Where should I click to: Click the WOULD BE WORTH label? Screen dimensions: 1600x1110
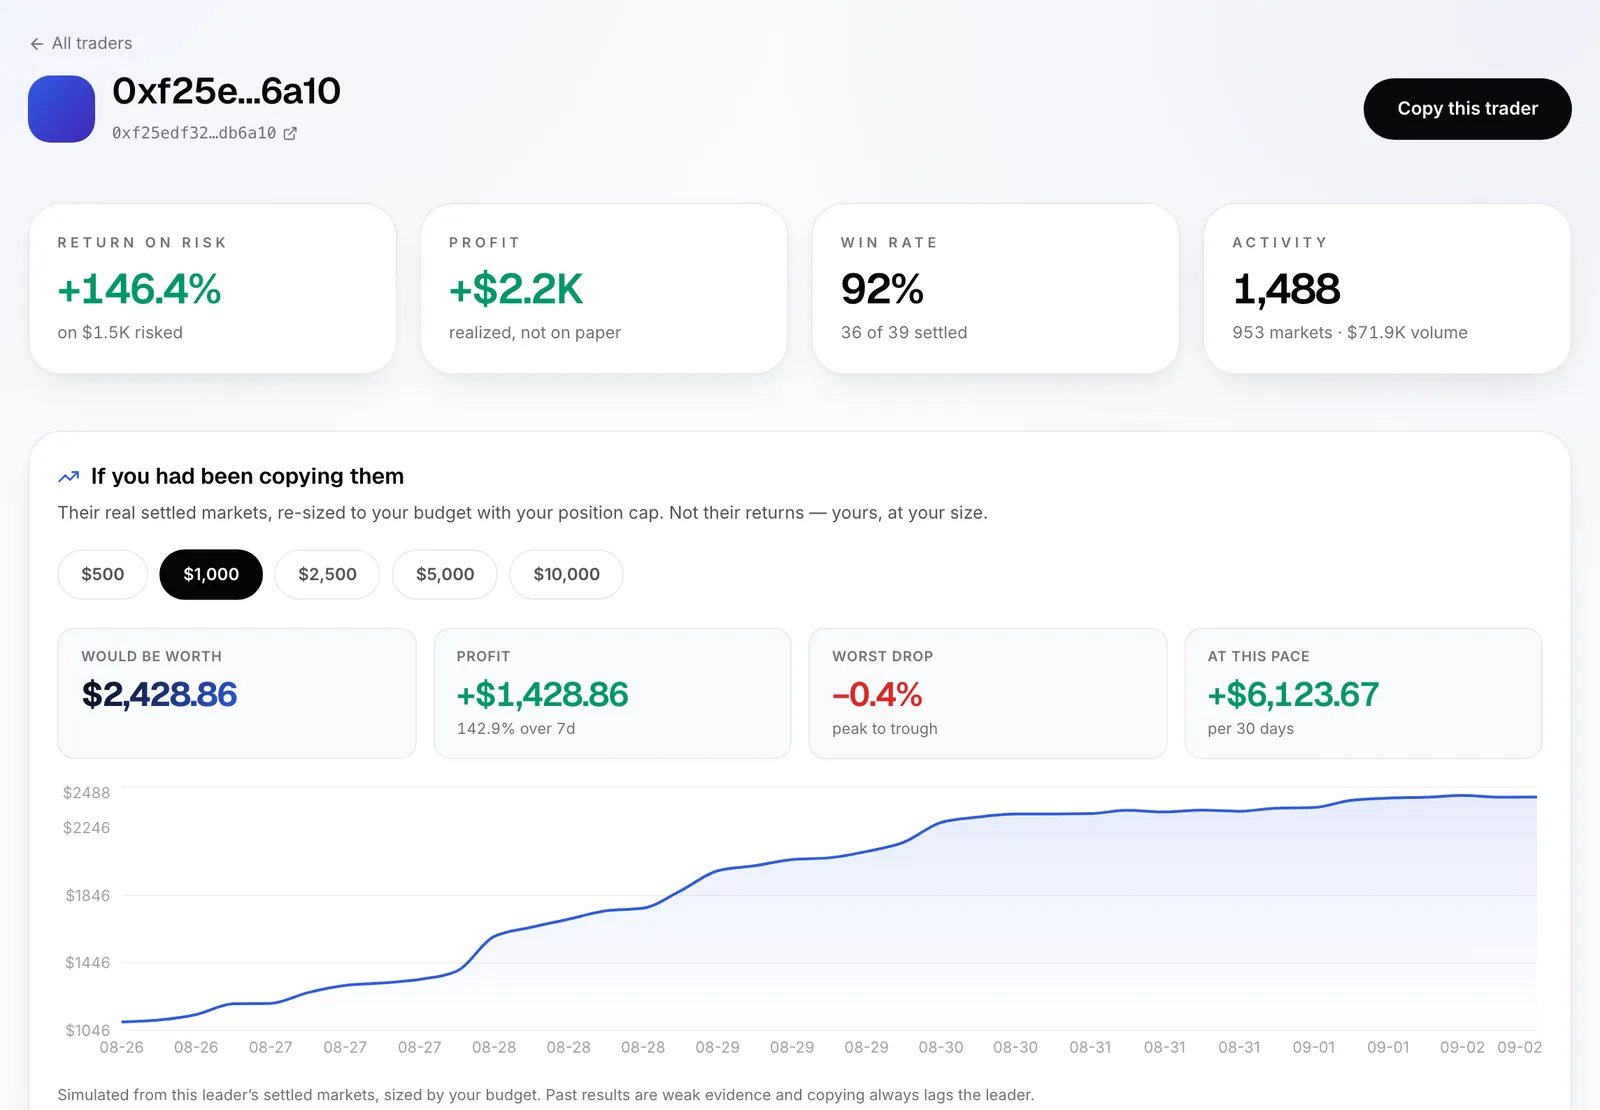(x=152, y=657)
